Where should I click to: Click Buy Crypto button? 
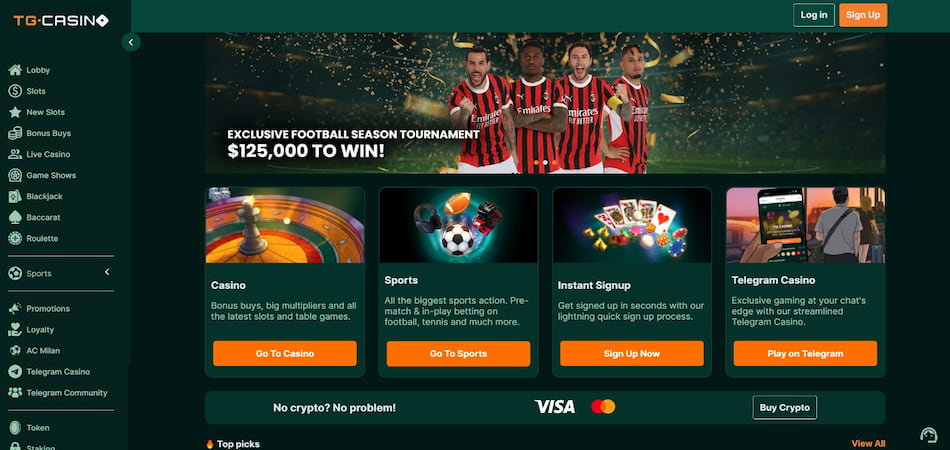(785, 408)
